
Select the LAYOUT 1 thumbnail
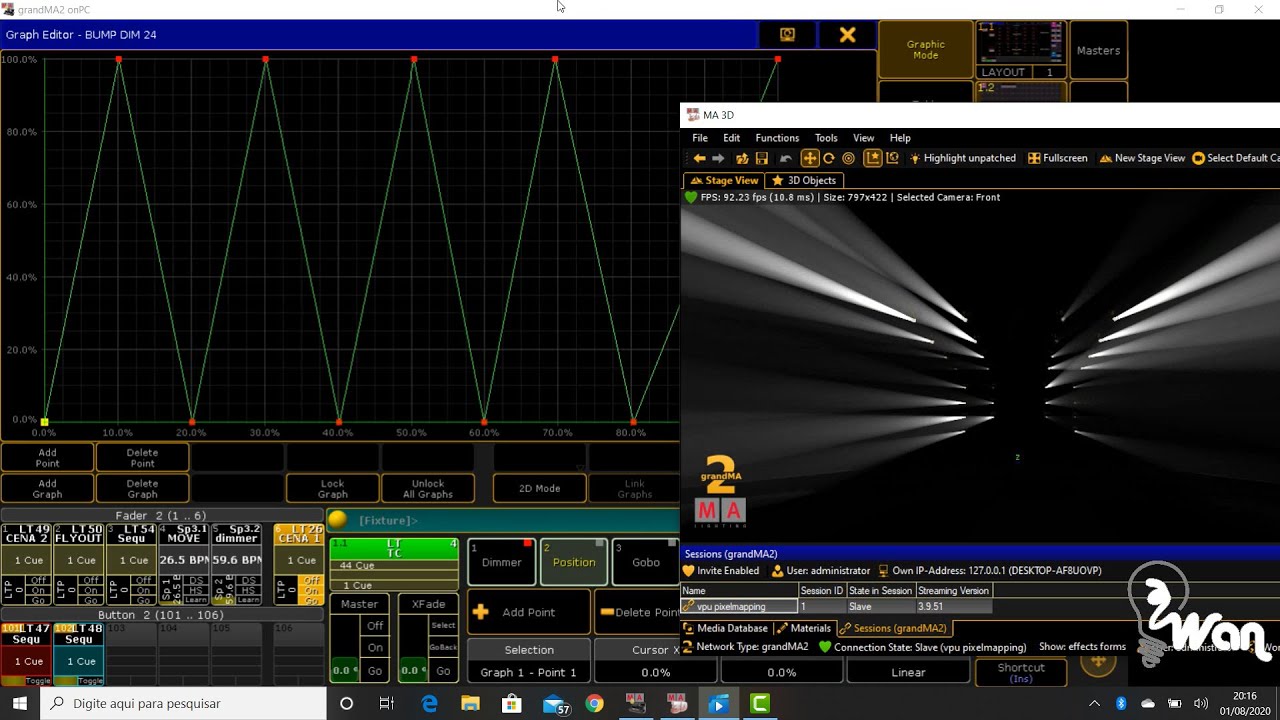click(x=1021, y=50)
